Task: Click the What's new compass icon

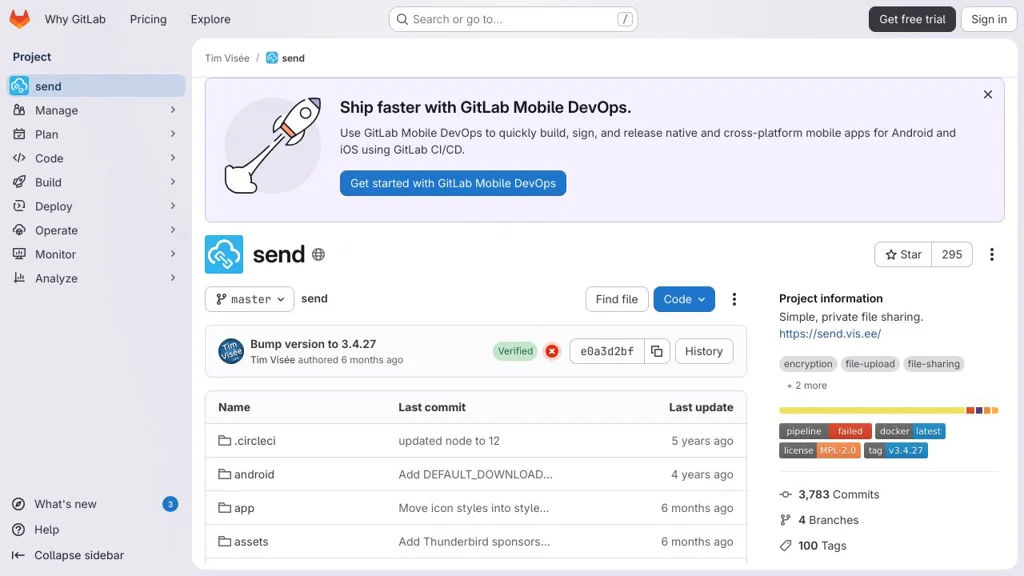Action: point(18,504)
